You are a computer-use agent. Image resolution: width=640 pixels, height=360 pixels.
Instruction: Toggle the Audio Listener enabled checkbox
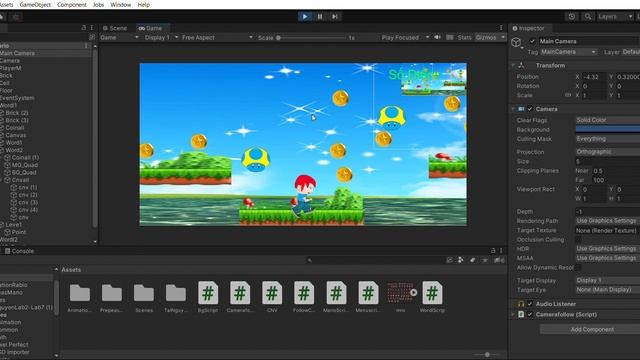tap(530, 304)
